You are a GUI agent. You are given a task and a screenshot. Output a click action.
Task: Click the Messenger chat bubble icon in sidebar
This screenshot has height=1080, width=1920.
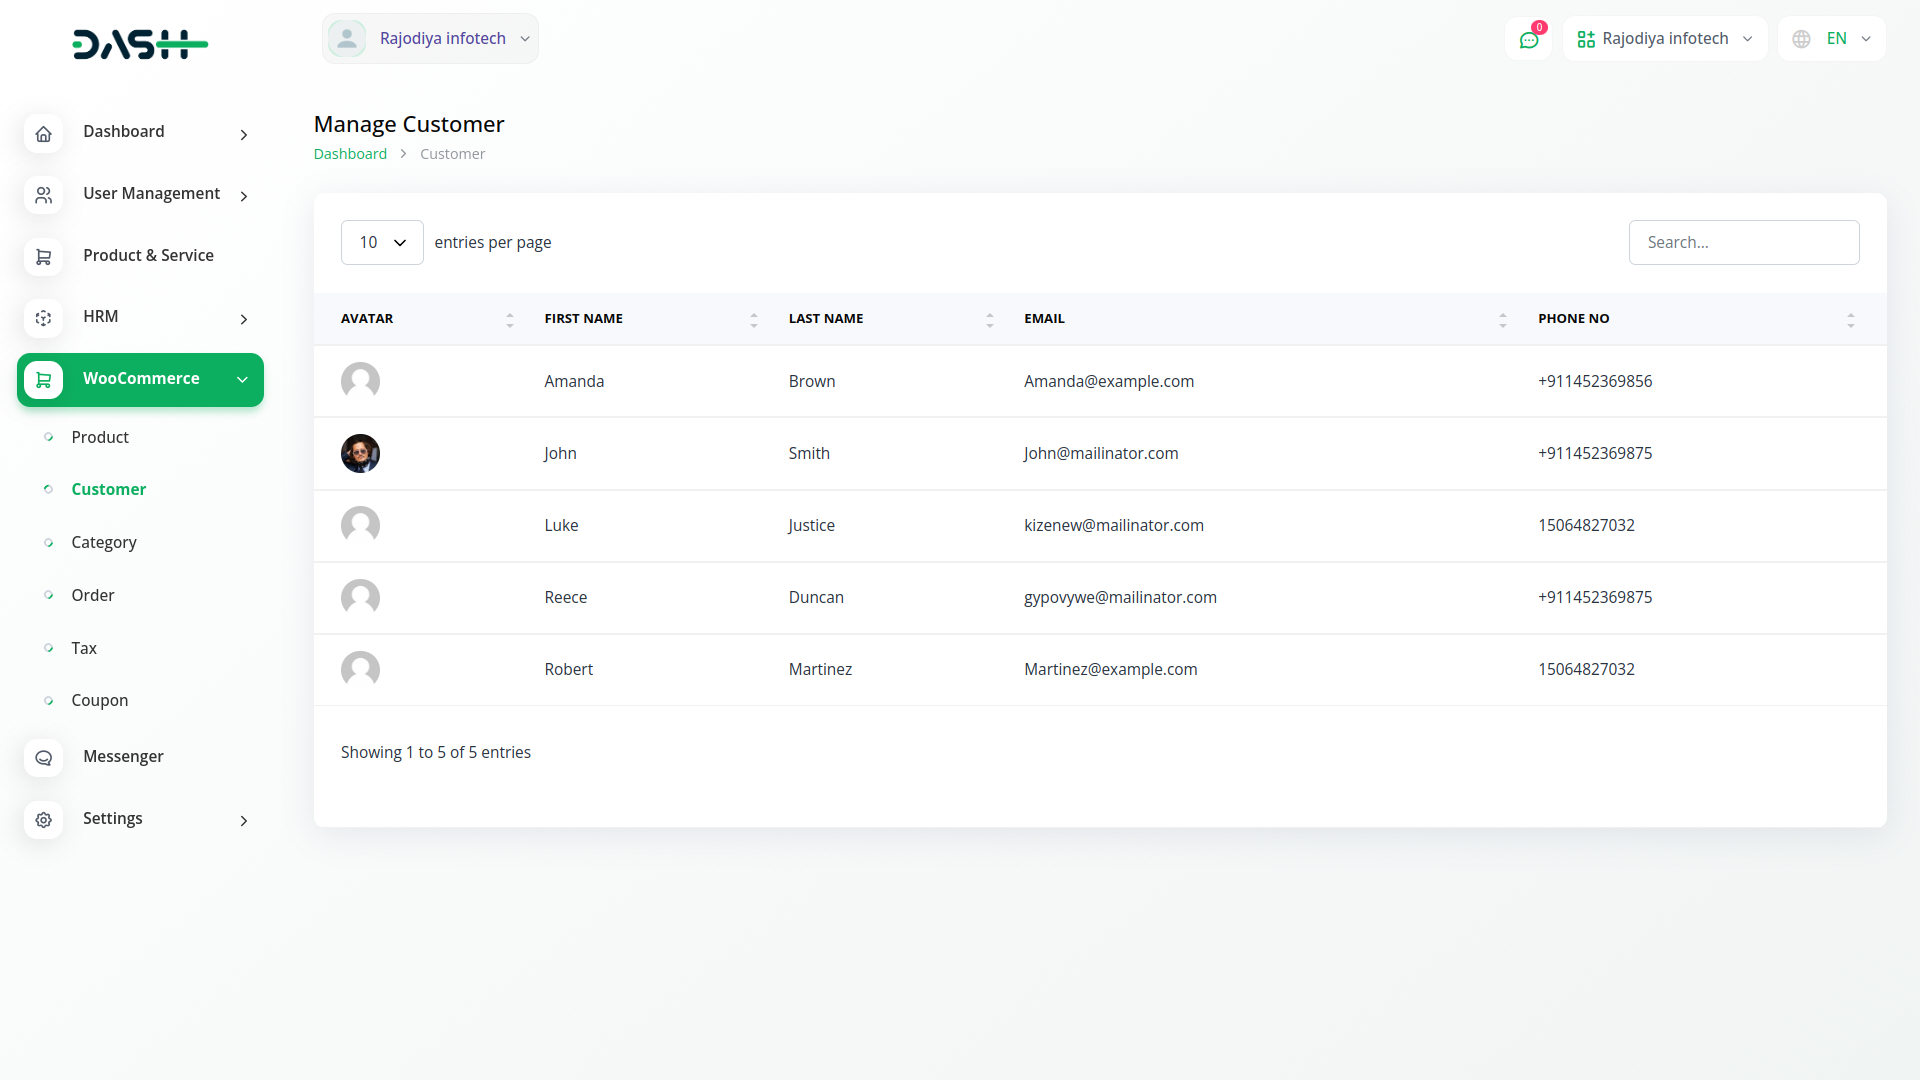[43, 758]
